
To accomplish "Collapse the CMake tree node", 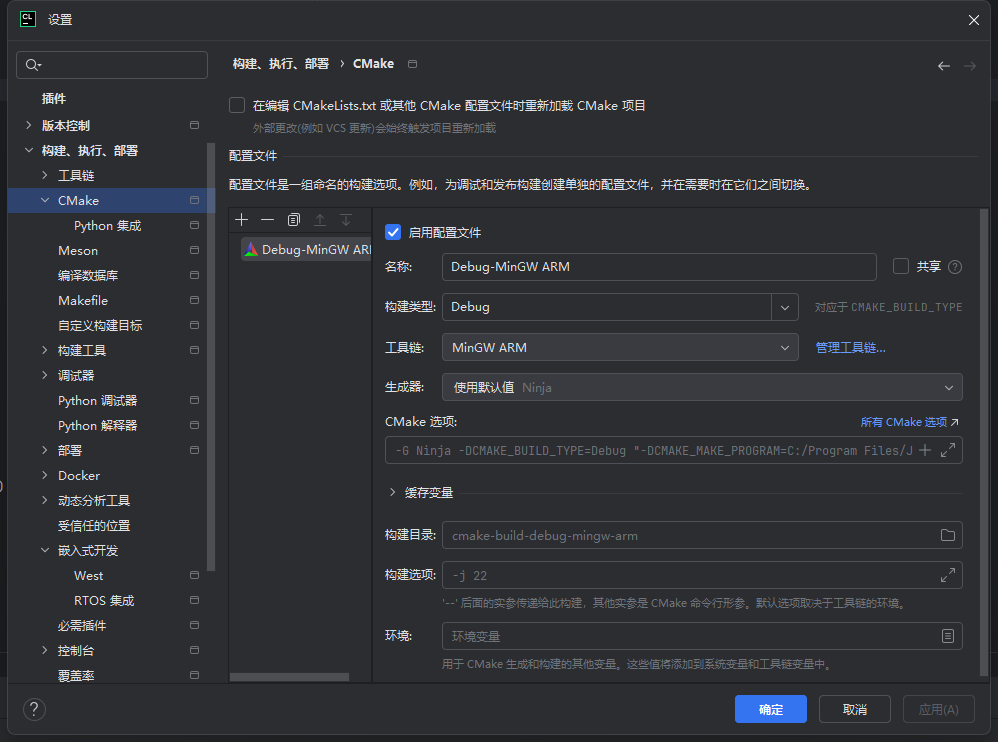I will [45, 200].
